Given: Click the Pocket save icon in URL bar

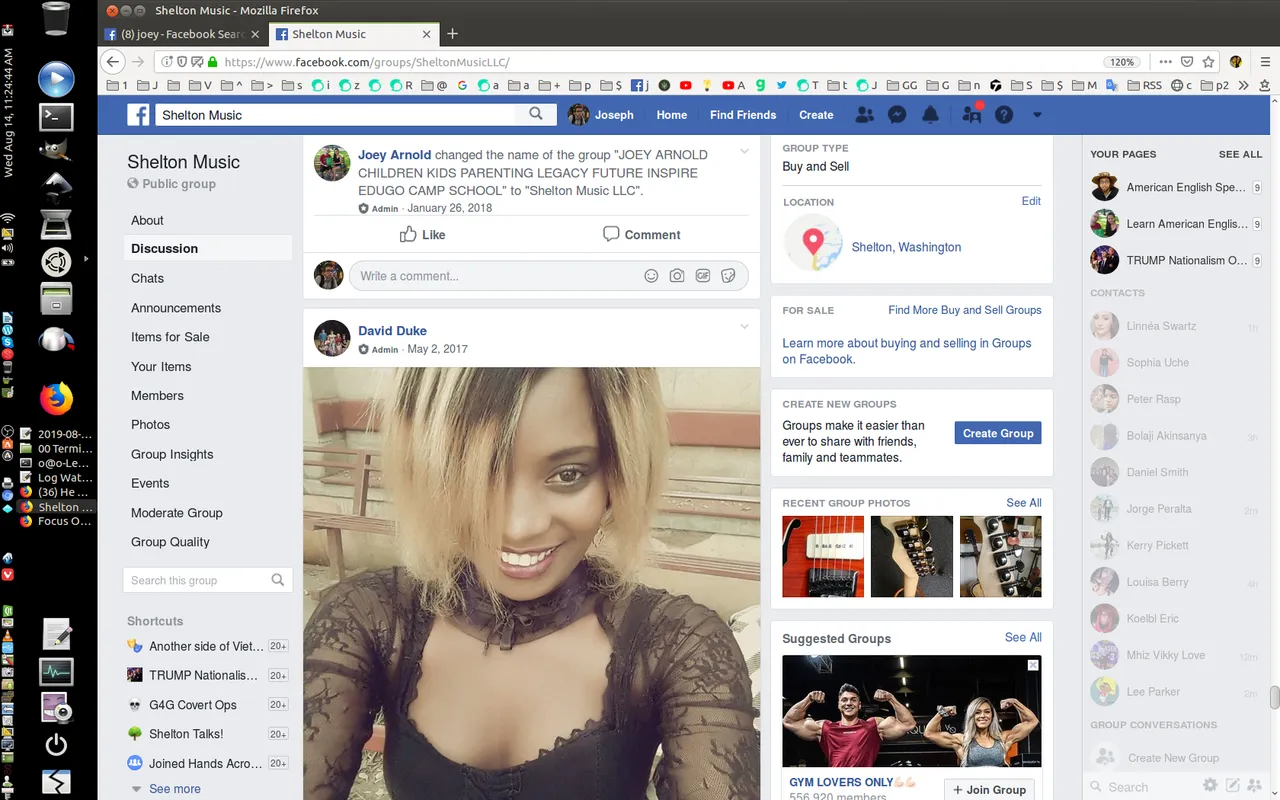Looking at the screenshot, I should coord(1187,61).
